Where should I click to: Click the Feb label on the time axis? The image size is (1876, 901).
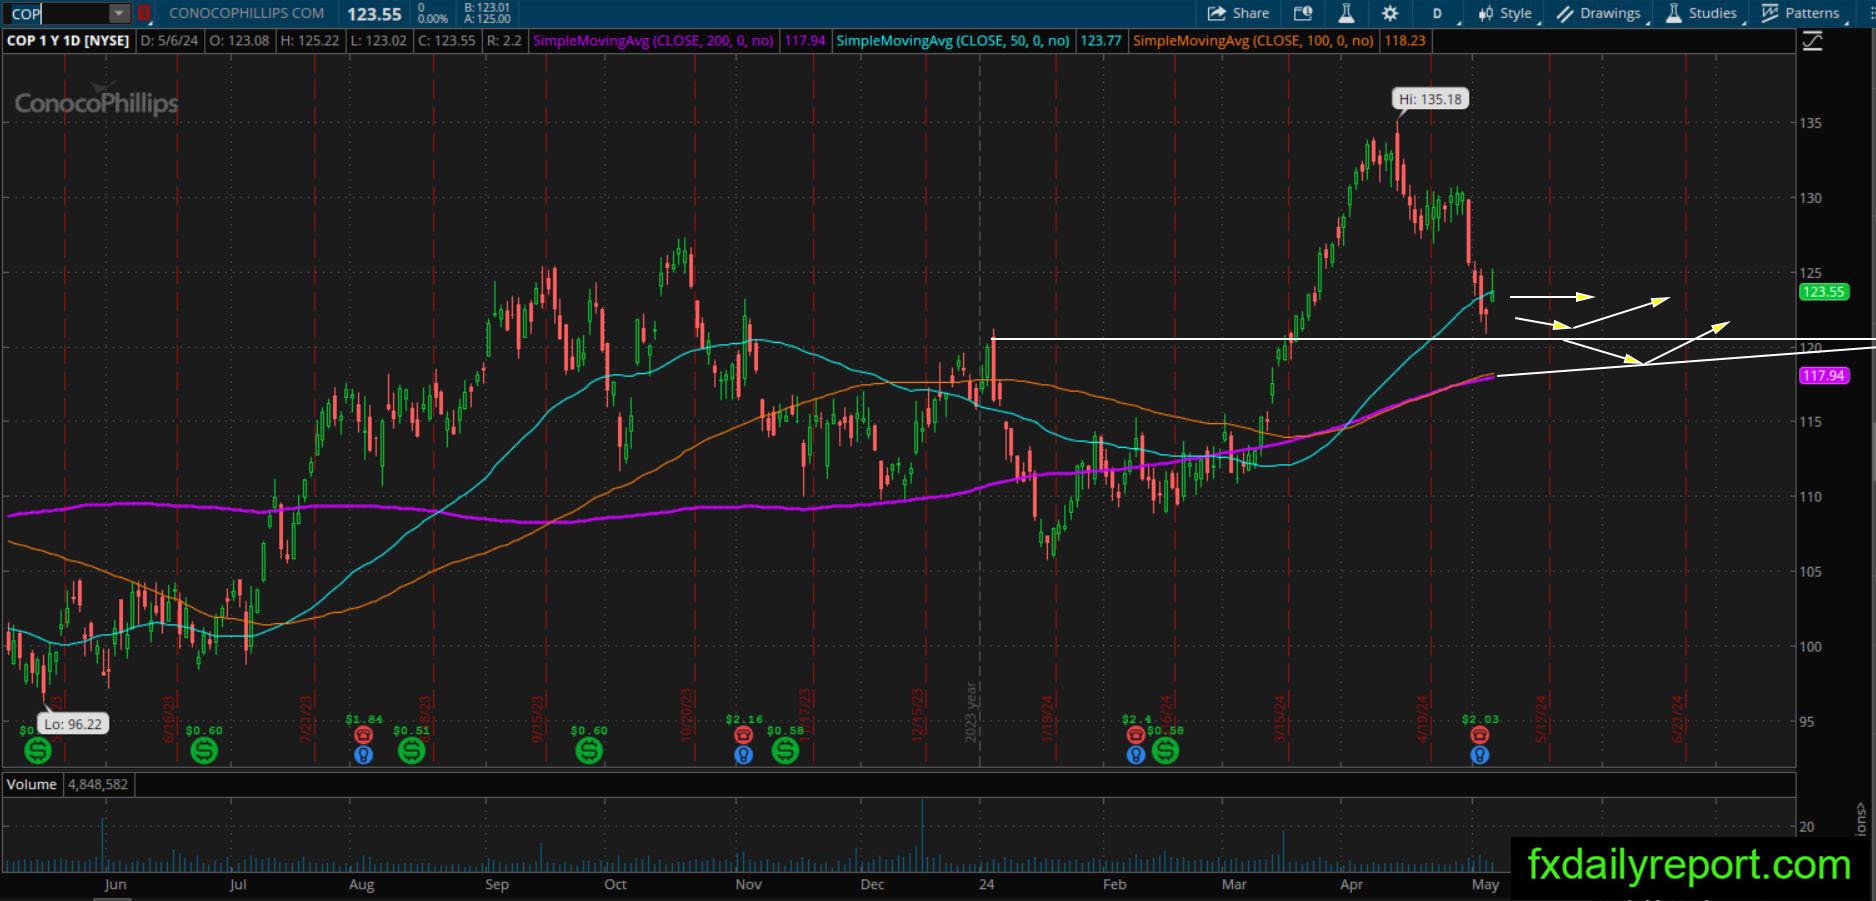[x=1114, y=884]
